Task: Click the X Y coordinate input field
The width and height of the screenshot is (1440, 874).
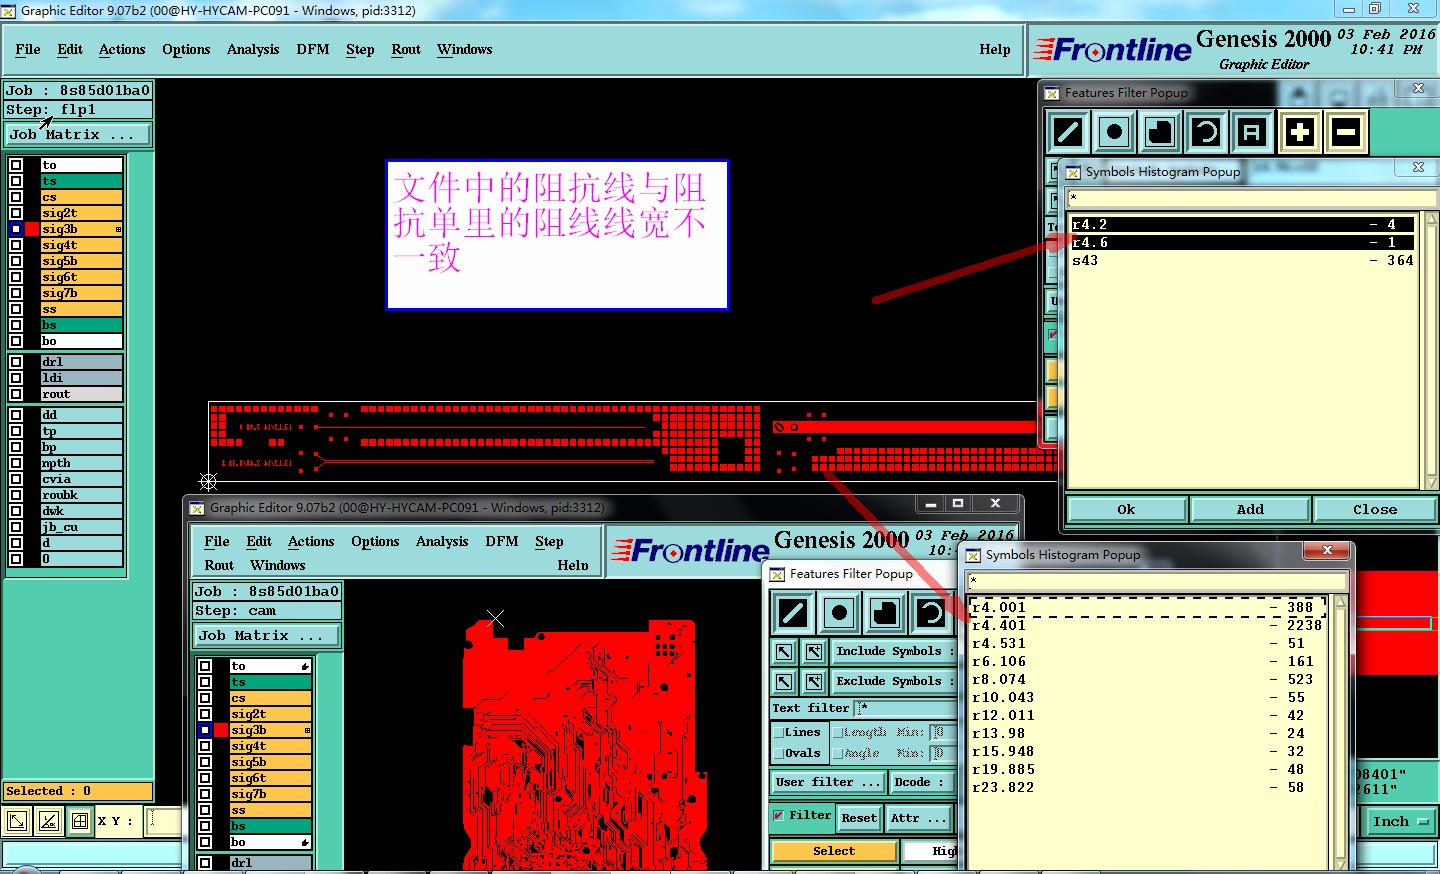Action: coord(165,821)
